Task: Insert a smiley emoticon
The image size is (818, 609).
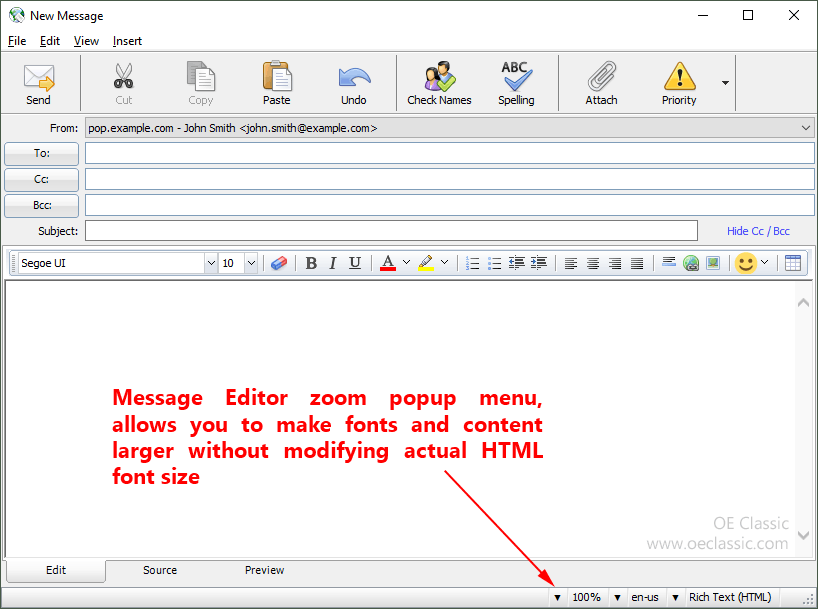Action: coord(745,263)
